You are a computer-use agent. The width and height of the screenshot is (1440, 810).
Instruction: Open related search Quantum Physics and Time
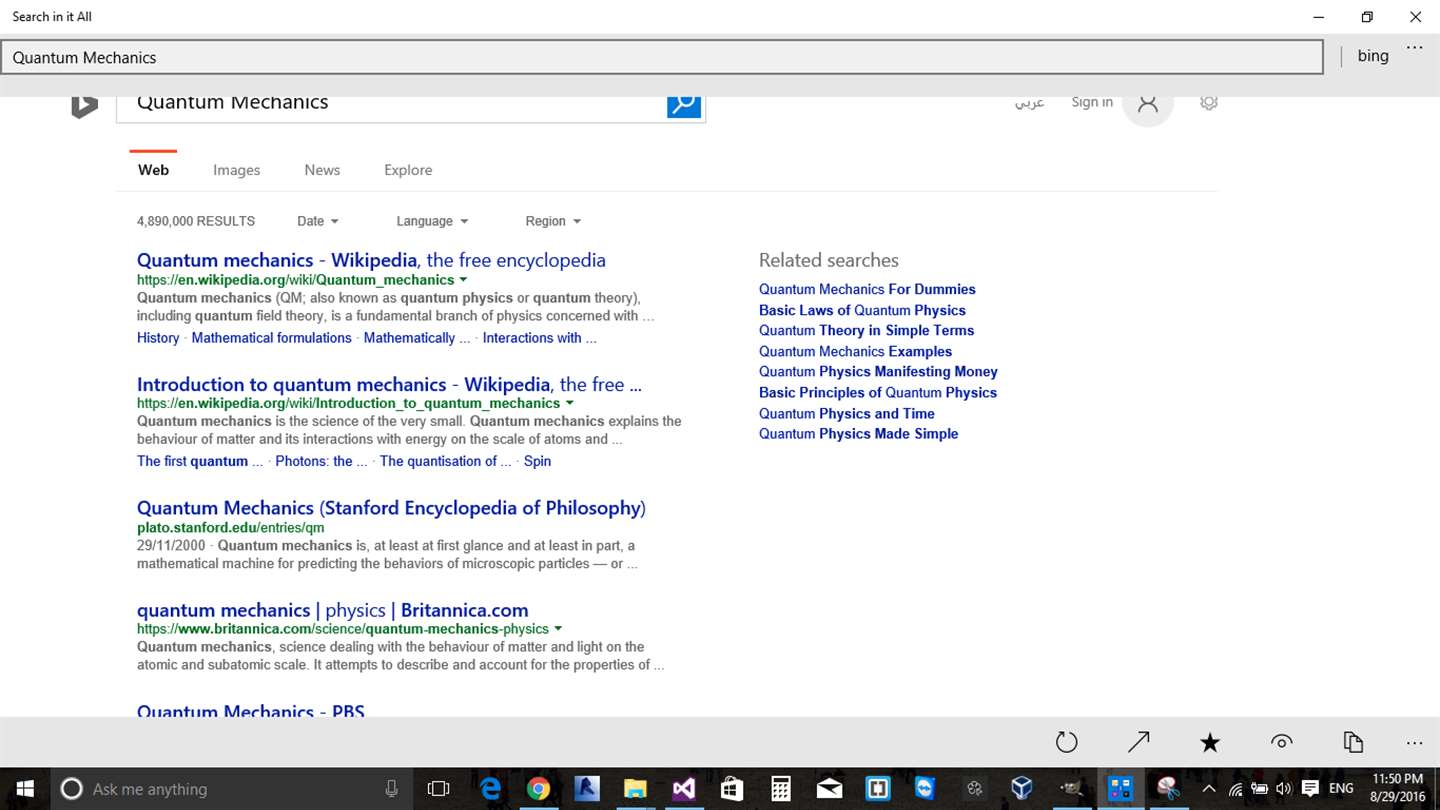tap(847, 413)
